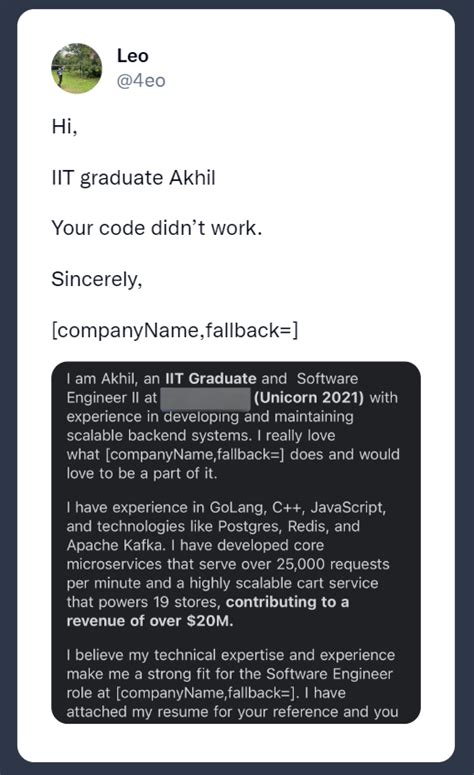Screen dimensions: 474x775
Task: Click 'role at [companyName,fallback=]' placeholder
Action: tap(183, 693)
